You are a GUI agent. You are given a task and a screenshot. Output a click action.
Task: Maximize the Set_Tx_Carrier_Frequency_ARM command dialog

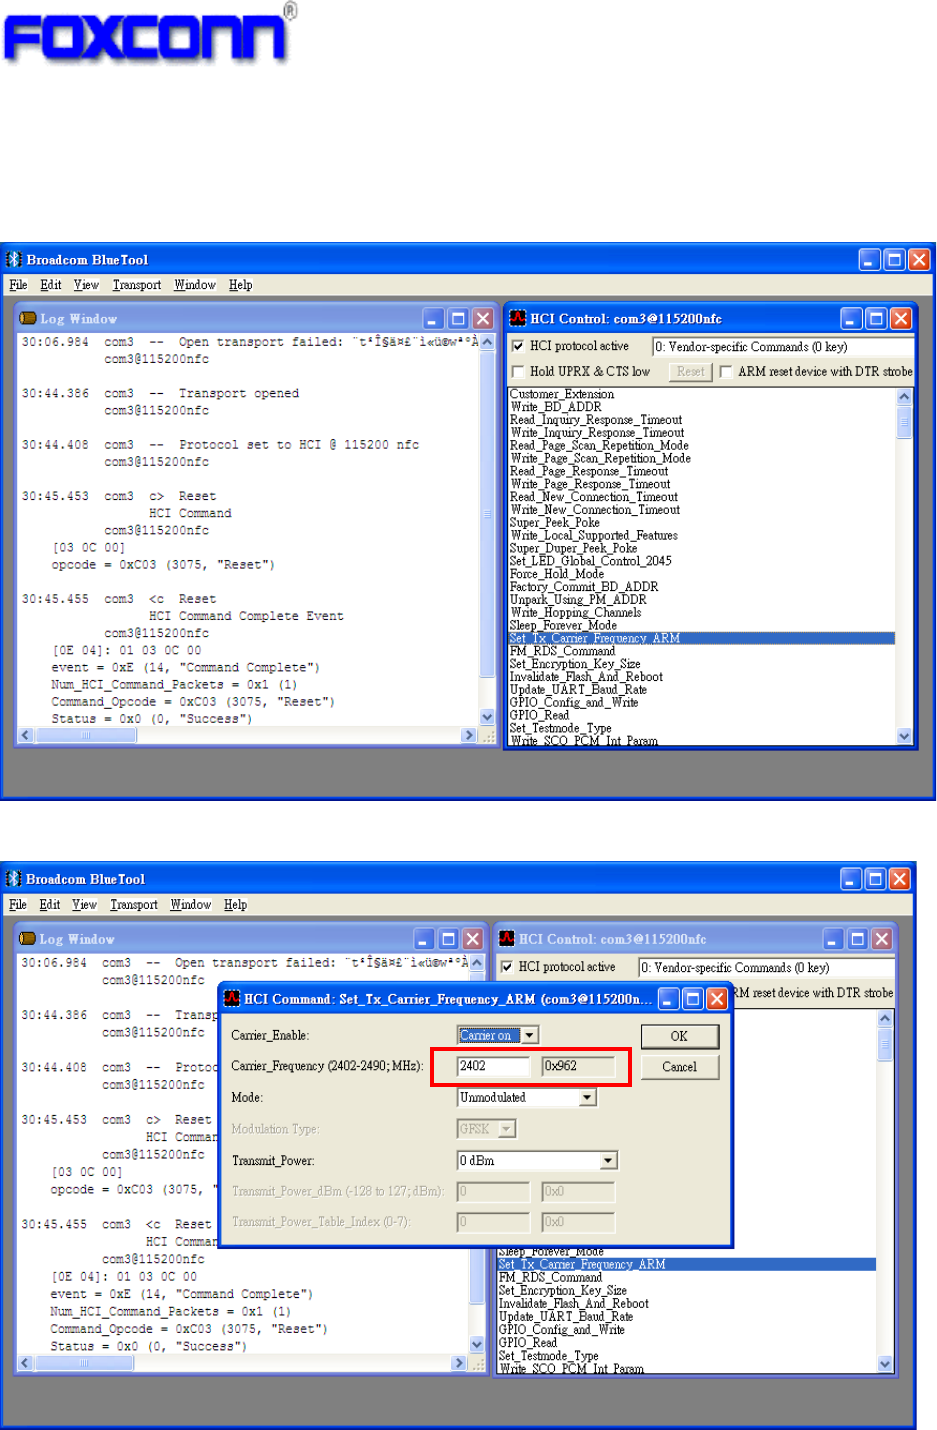pos(692,999)
